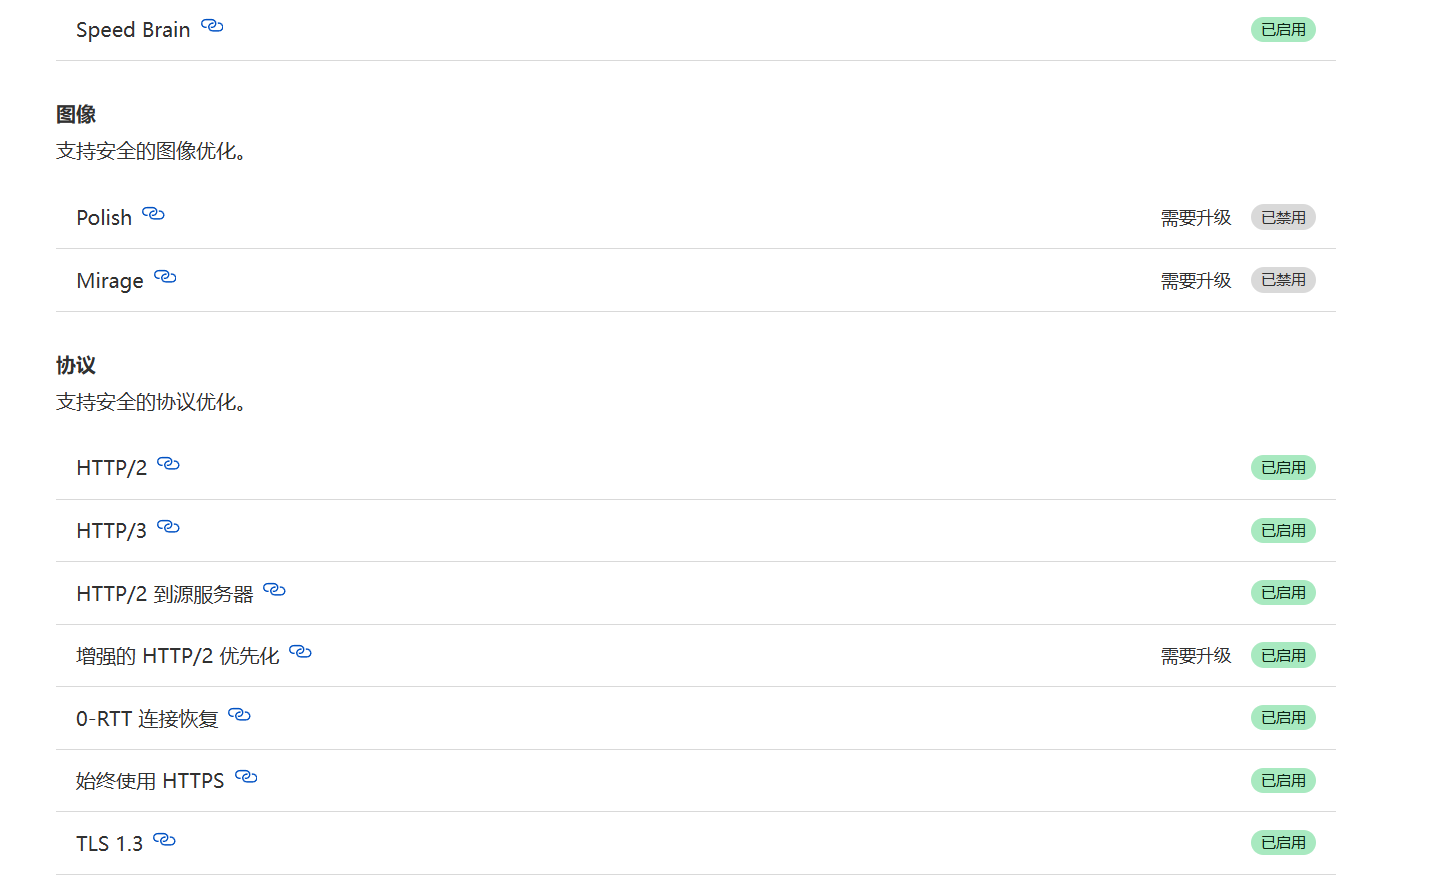The height and width of the screenshot is (881, 1430).
Task: Click the link icon beside HTTP/2 到源服务器
Action: coord(274,589)
